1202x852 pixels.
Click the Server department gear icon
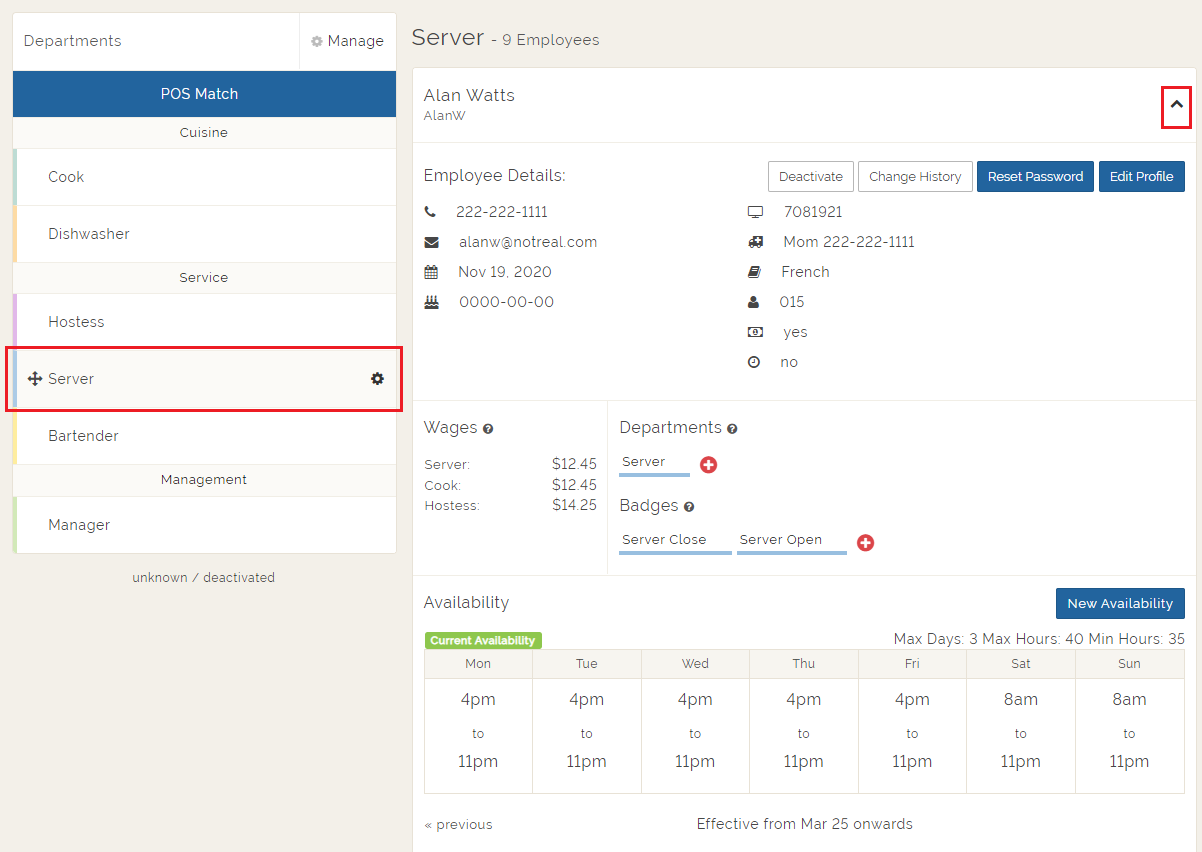377,379
